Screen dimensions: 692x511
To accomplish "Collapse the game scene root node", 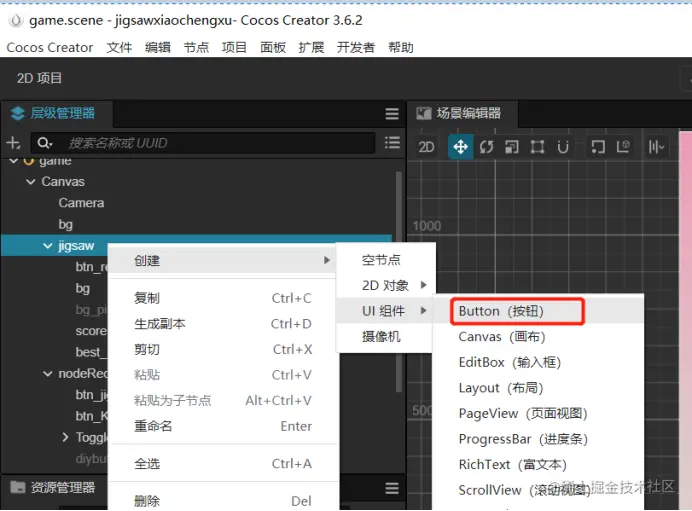I will (x=14, y=161).
